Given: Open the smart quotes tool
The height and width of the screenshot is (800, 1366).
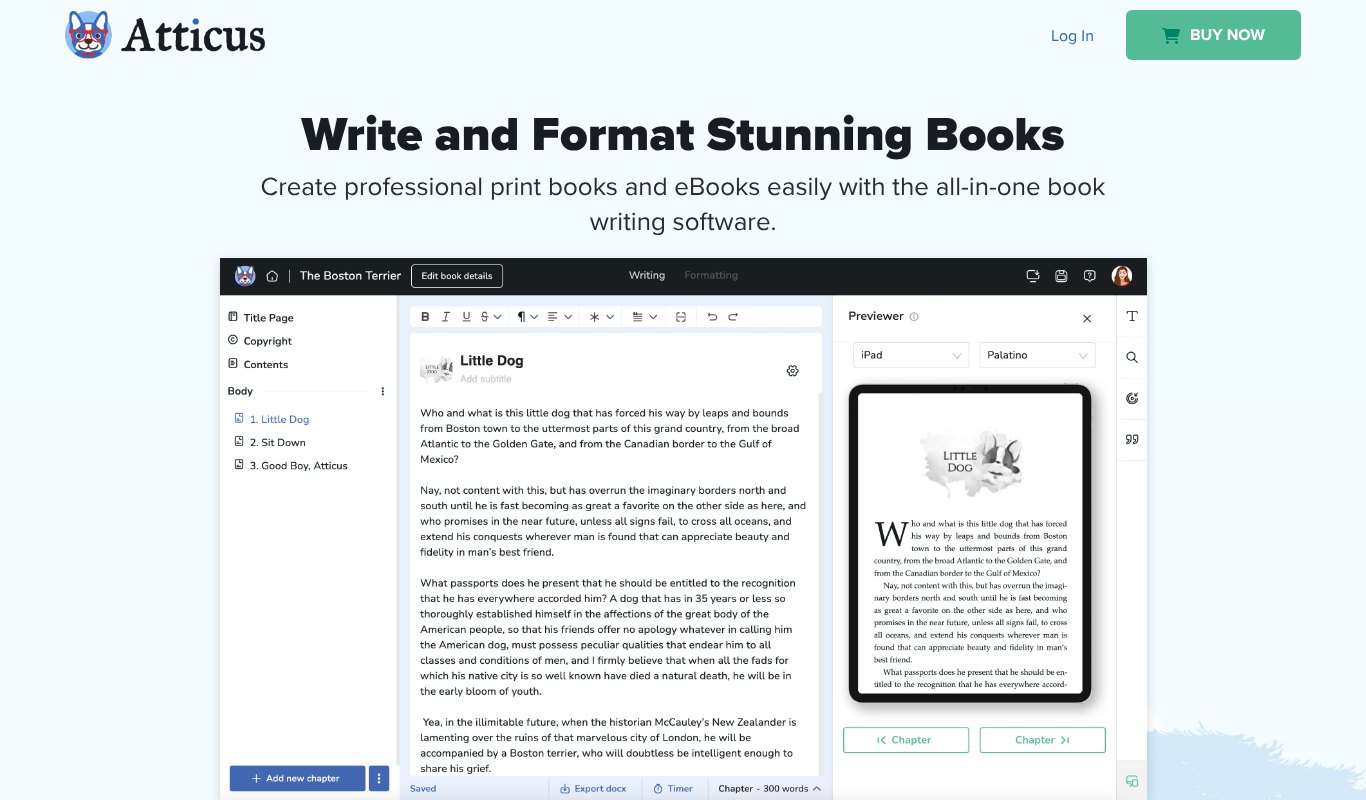Looking at the screenshot, I should click(x=1132, y=439).
